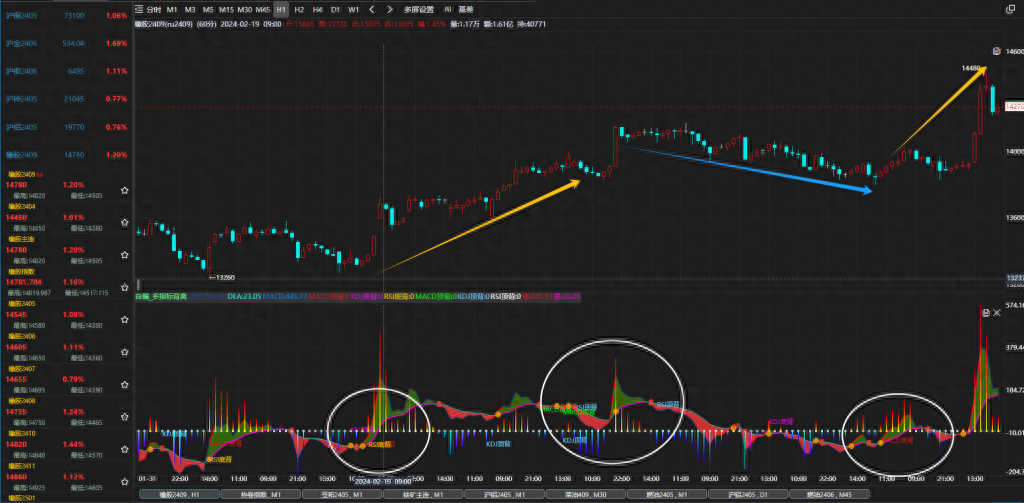Click the 14270 price marker on axis
1024x503 pixels.
pos(1011,106)
